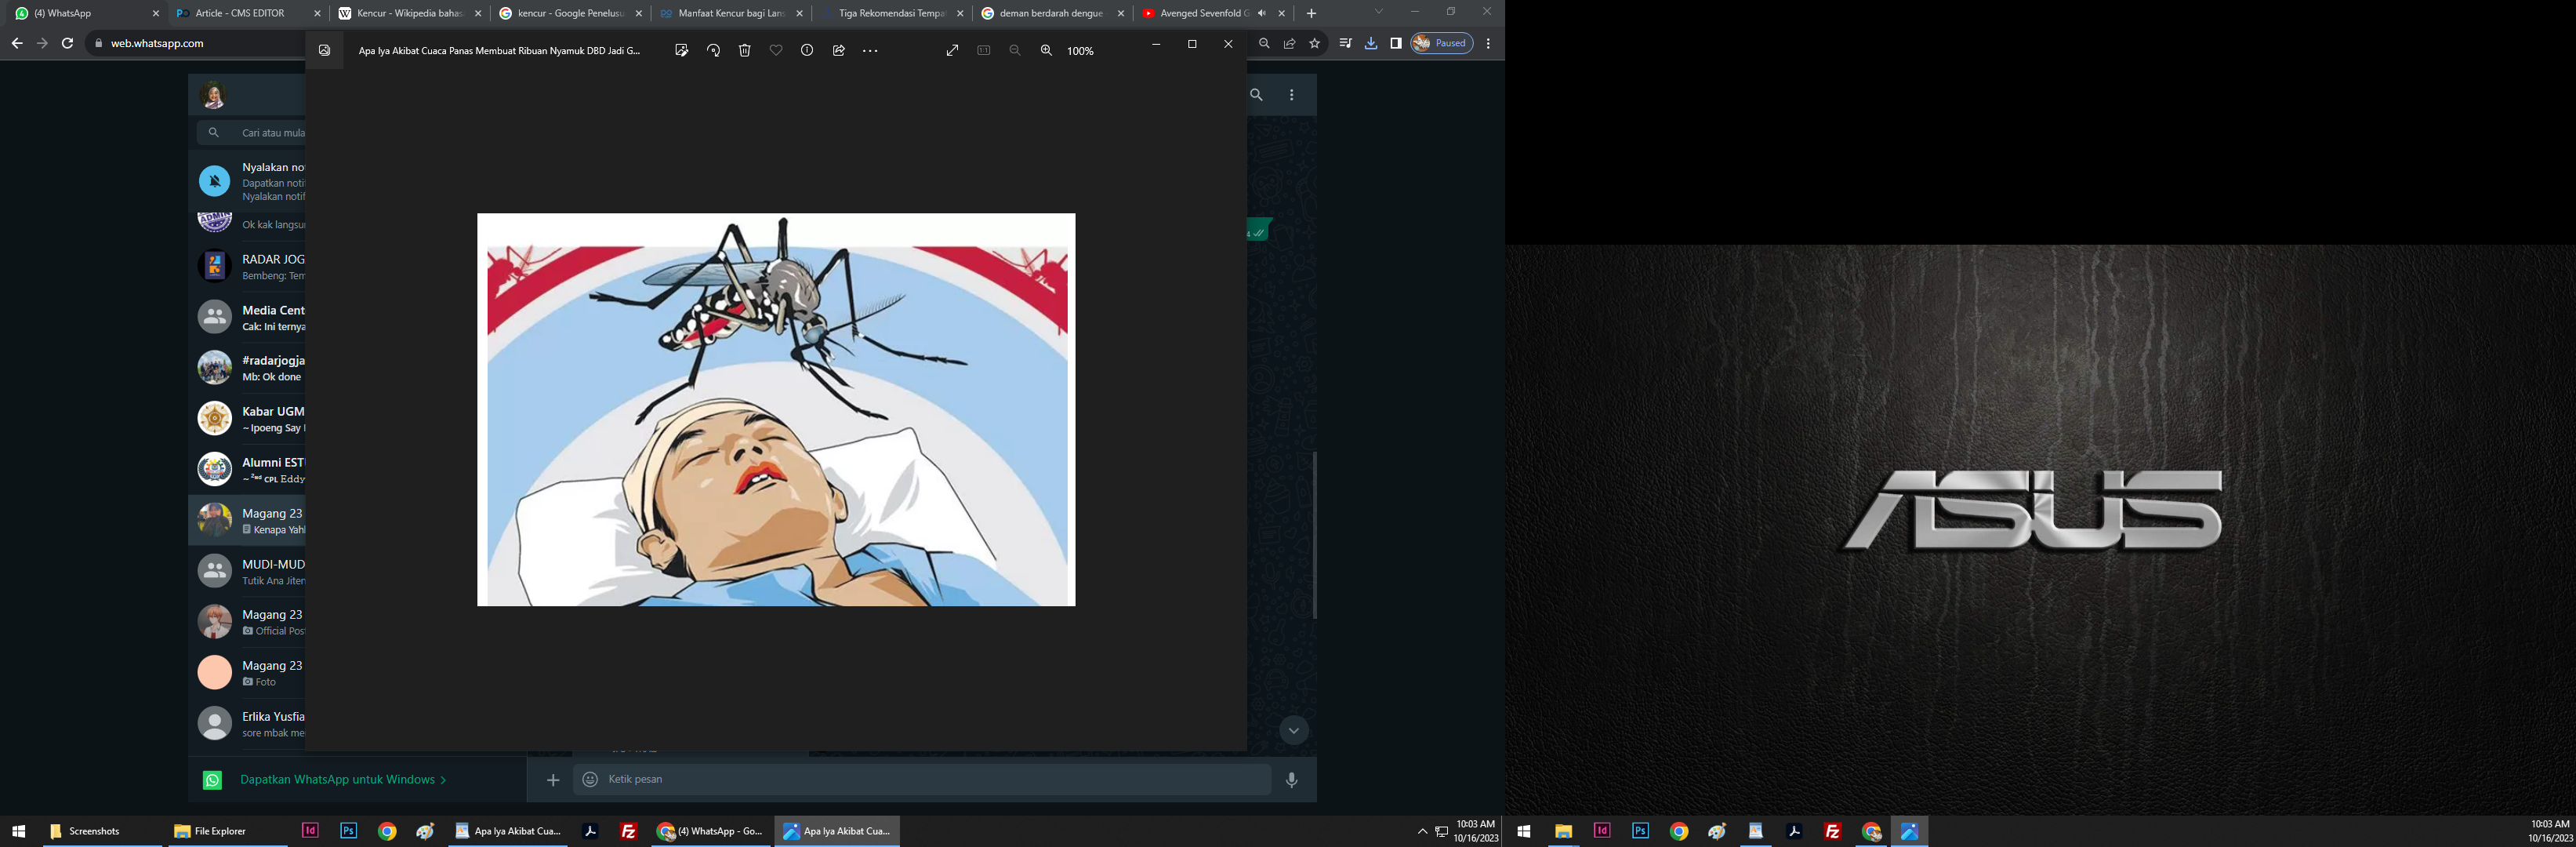Viewport: 2576px width, 847px height.
Task: Mute the Avenged Sevenfold tab audio
Action: pyautogui.click(x=1261, y=13)
